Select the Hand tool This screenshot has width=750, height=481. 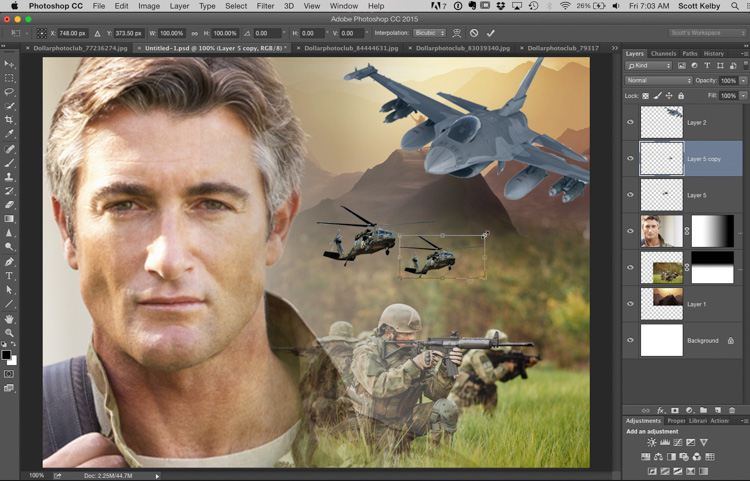click(9, 319)
